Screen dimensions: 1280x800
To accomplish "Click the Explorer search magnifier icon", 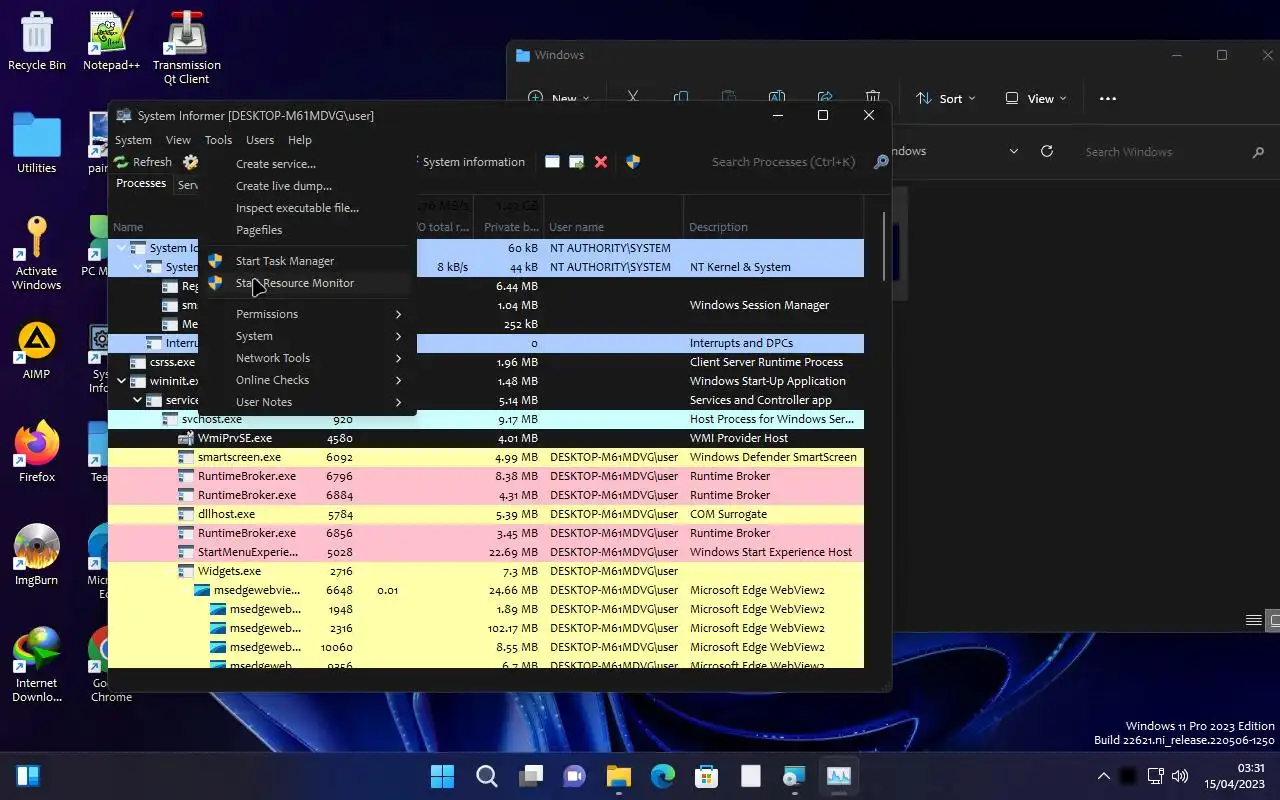I will click(1258, 152).
